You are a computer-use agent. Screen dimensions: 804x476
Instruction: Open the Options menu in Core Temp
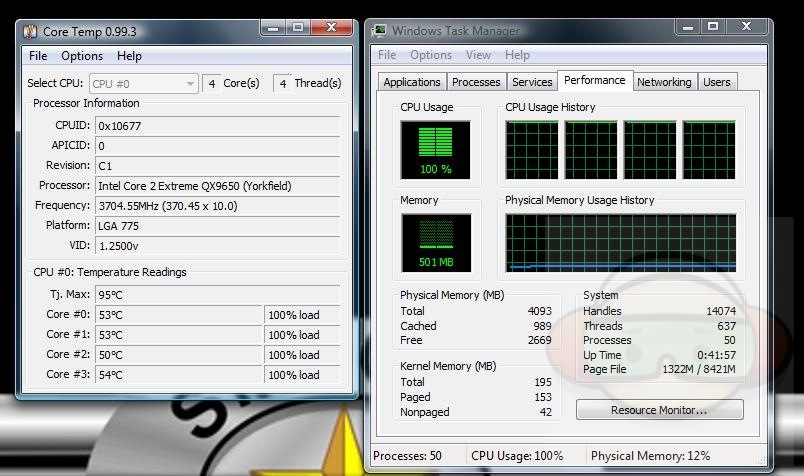point(82,56)
